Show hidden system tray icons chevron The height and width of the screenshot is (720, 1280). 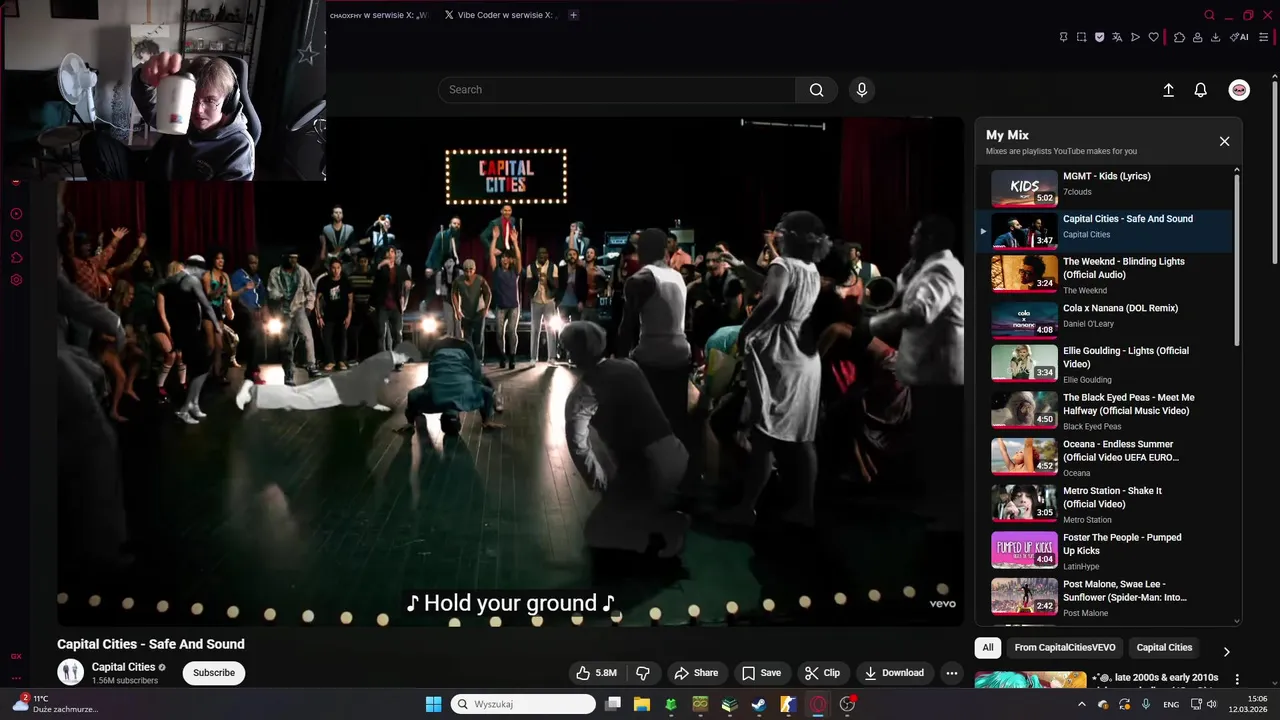tap(1081, 704)
